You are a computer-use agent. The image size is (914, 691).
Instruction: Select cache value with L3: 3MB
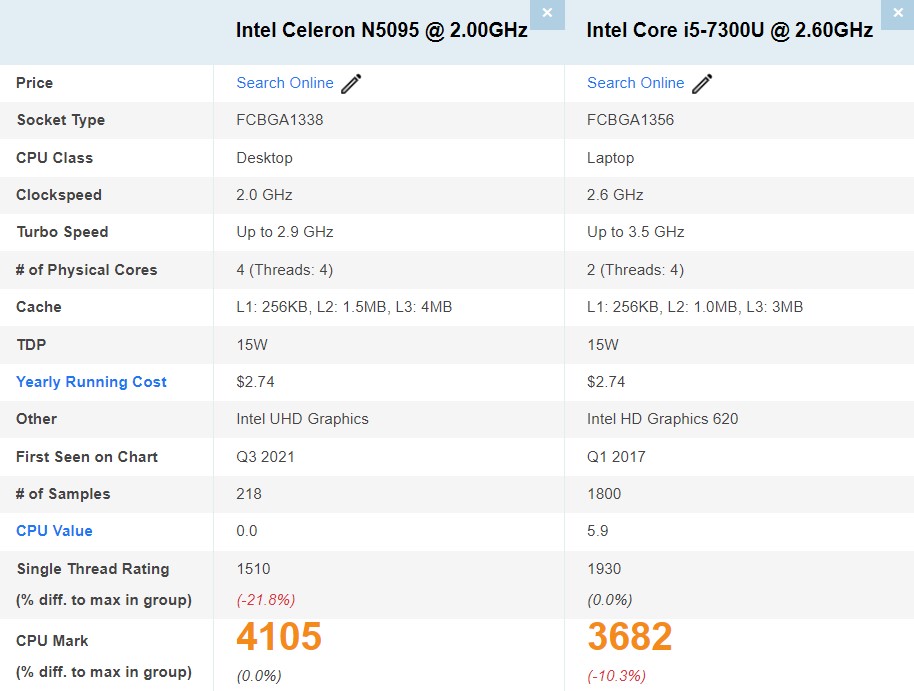[695, 307]
